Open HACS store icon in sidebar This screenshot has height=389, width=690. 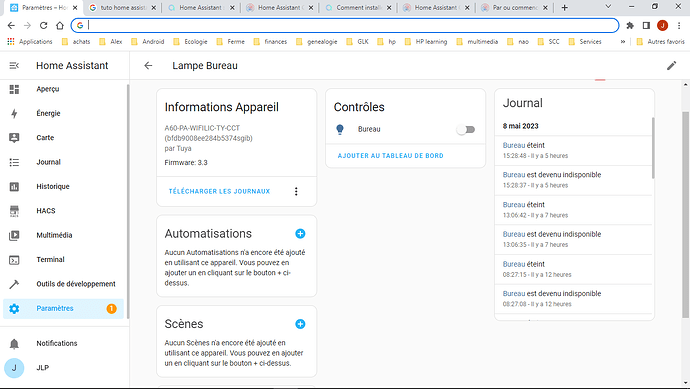[14, 211]
